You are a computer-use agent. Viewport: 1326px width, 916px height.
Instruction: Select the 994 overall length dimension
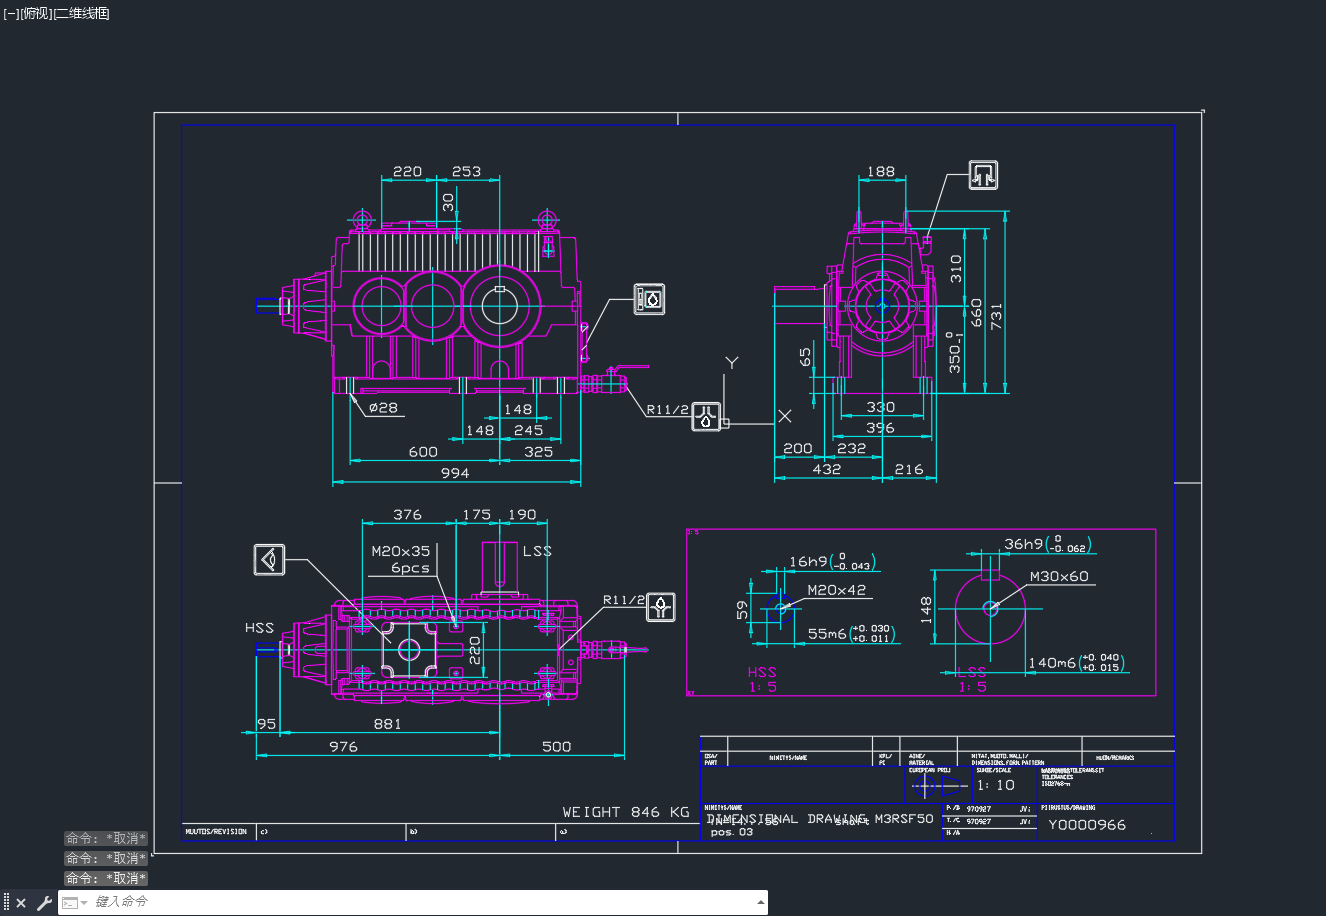(455, 473)
